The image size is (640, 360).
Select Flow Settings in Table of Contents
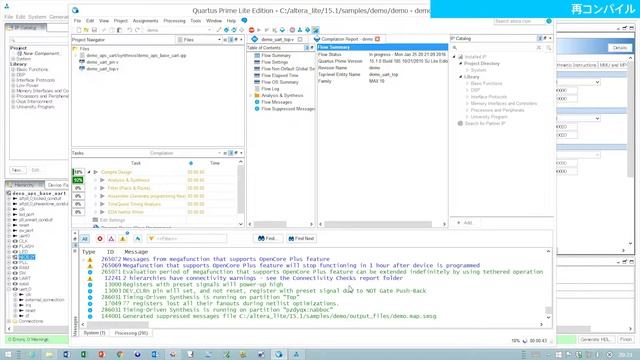coord(274,62)
